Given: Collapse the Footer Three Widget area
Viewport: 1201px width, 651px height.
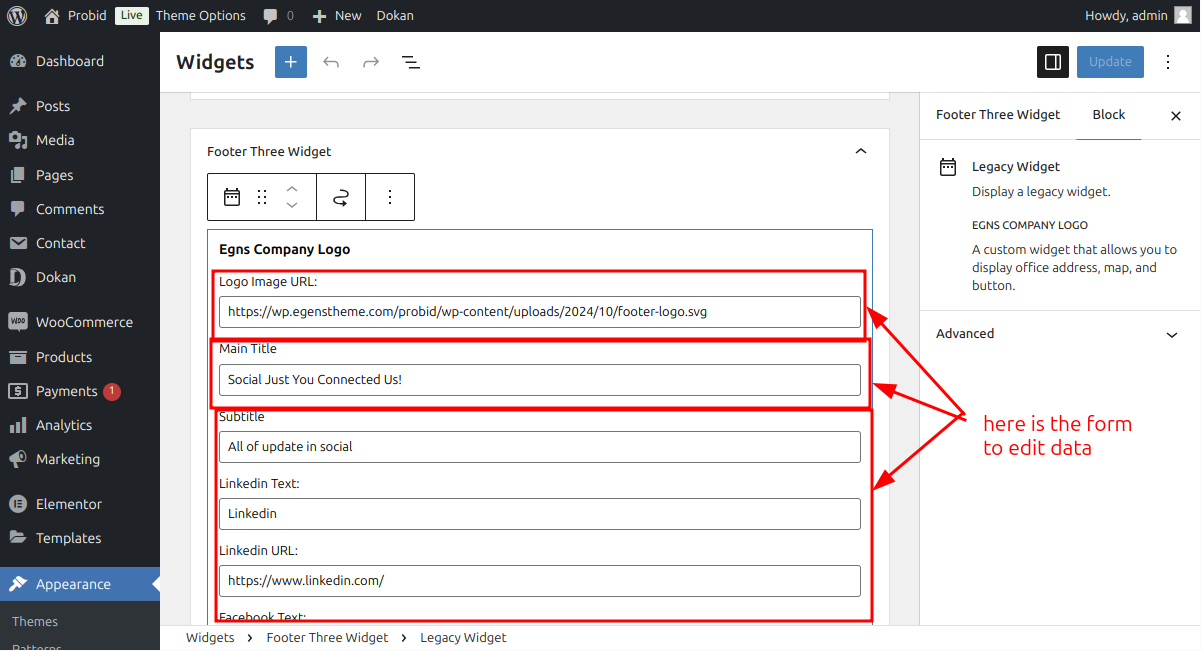Looking at the screenshot, I should pos(861,151).
